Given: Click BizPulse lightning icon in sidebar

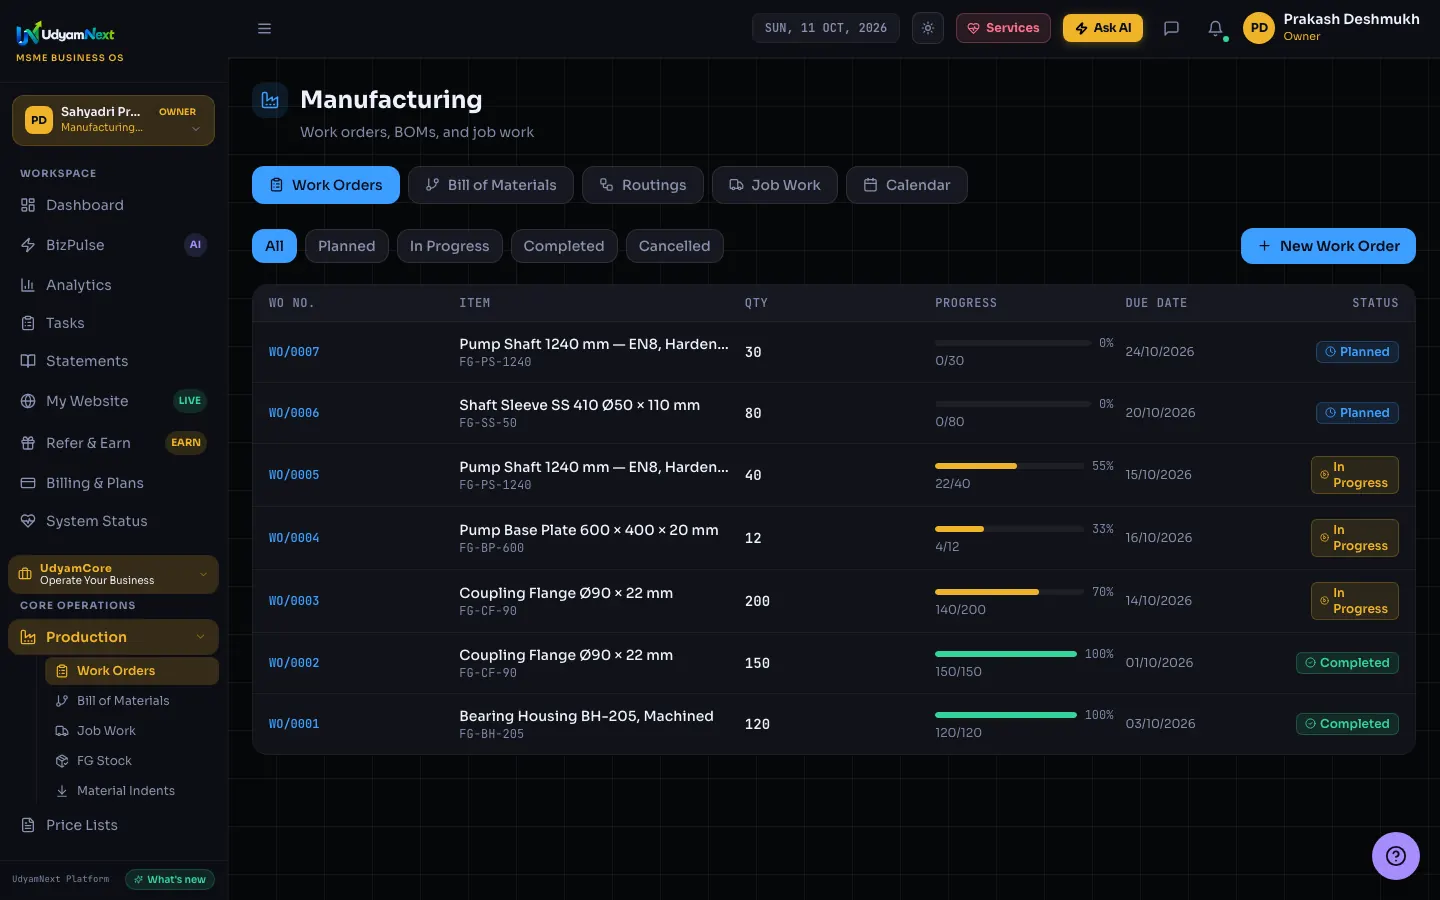Looking at the screenshot, I should [28, 245].
